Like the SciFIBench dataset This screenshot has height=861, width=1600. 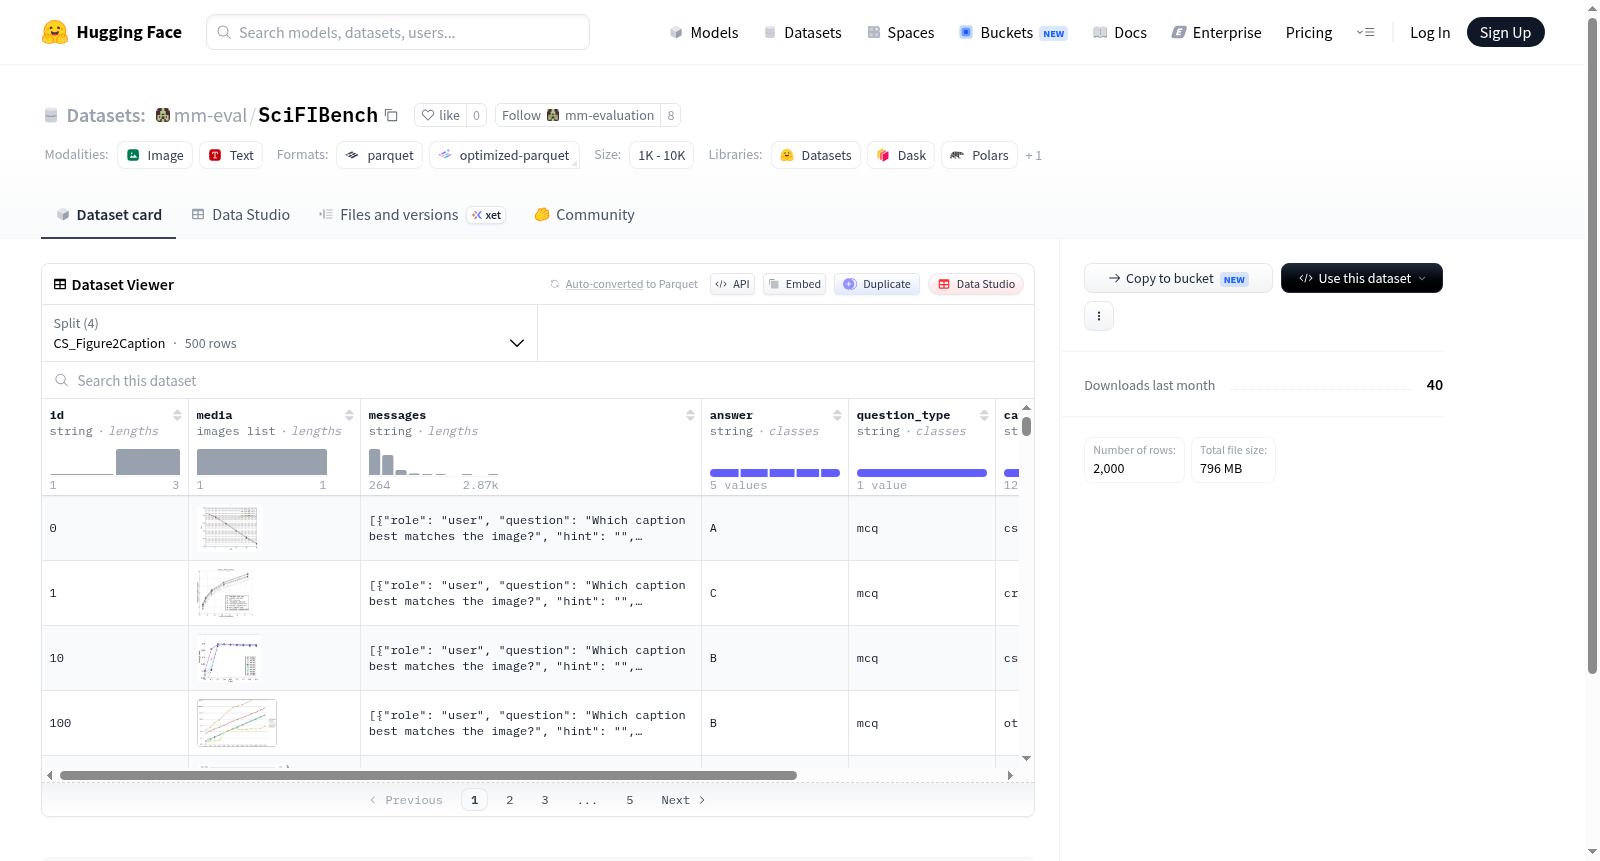[441, 115]
